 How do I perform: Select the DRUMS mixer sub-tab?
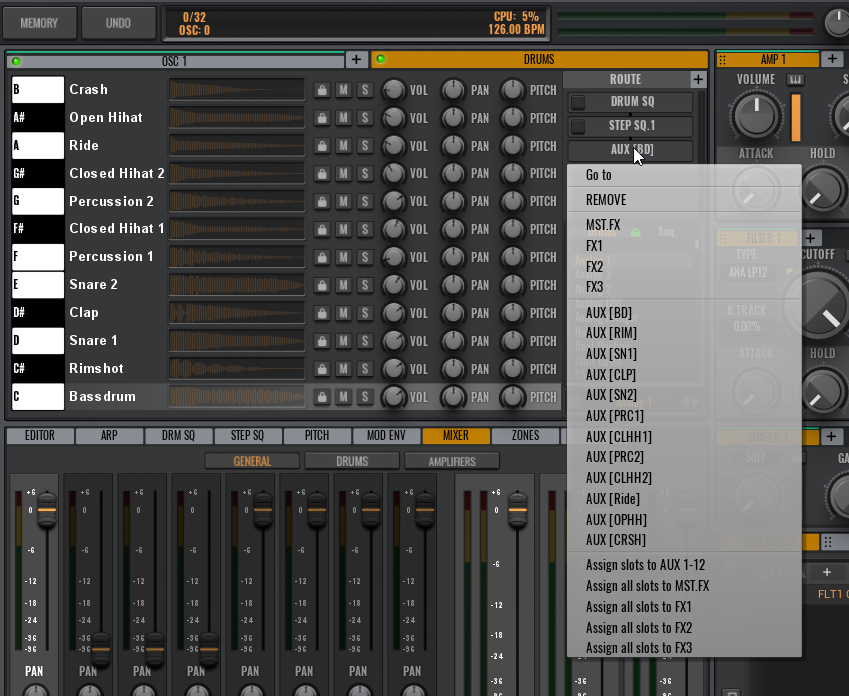(x=352, y=461)
